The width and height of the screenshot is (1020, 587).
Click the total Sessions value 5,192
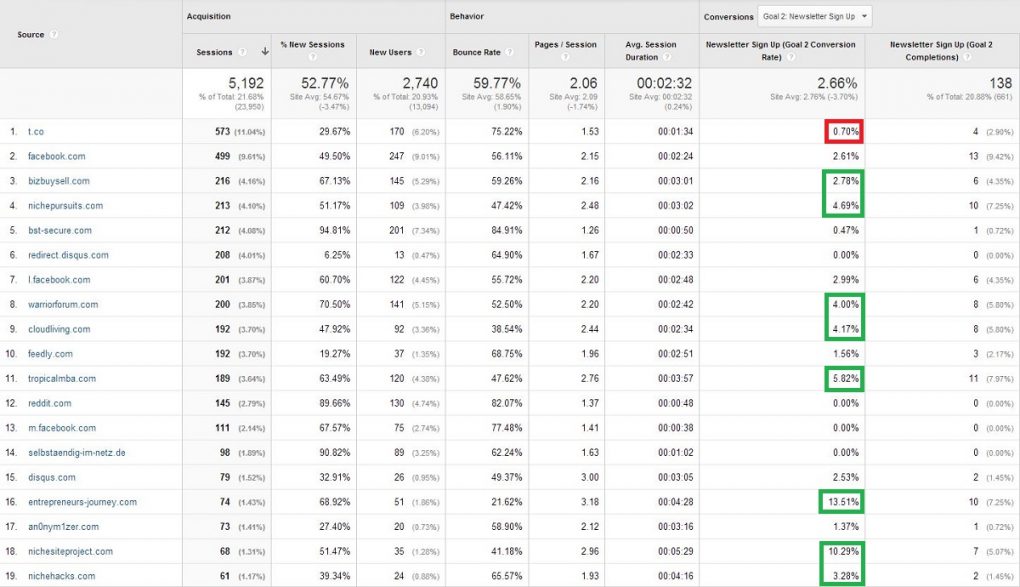point(246,83)
